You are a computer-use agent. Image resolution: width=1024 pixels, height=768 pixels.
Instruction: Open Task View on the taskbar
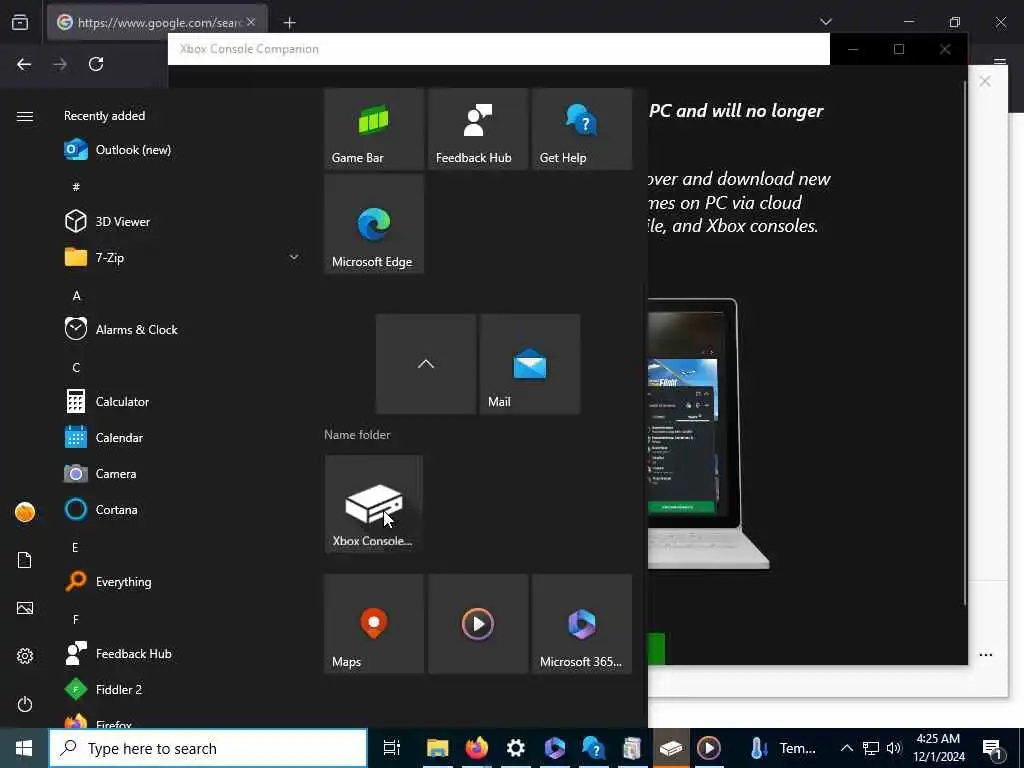[392, 748]
